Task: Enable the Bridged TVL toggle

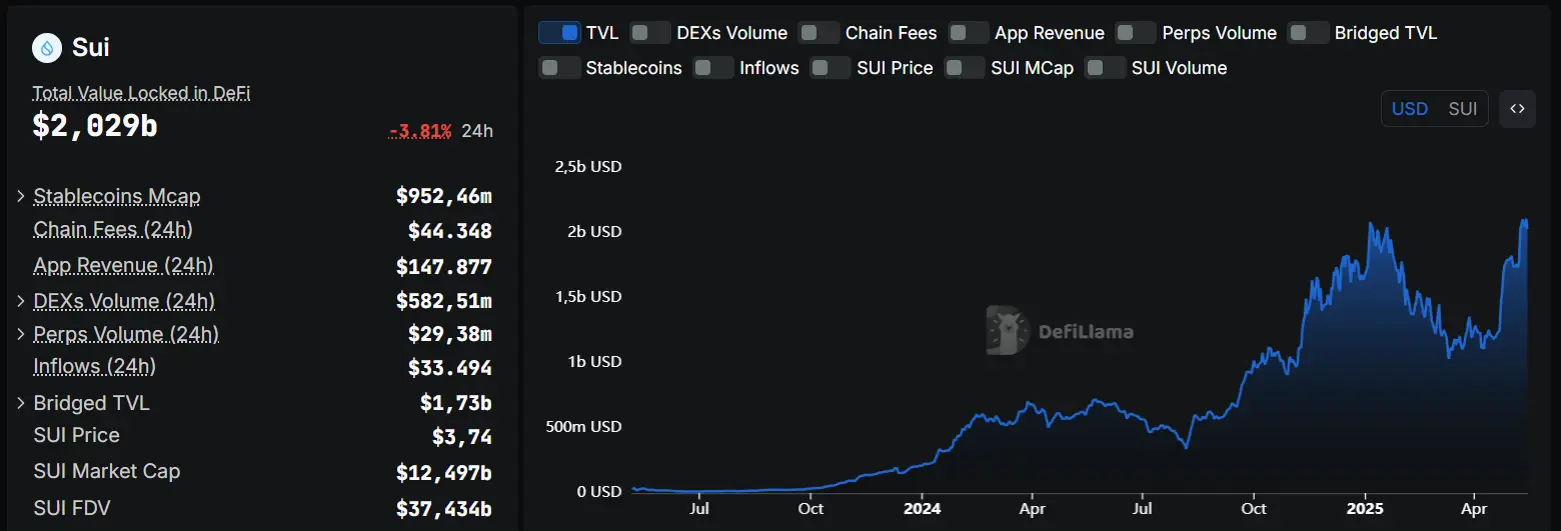Action: coord(1308,33)
